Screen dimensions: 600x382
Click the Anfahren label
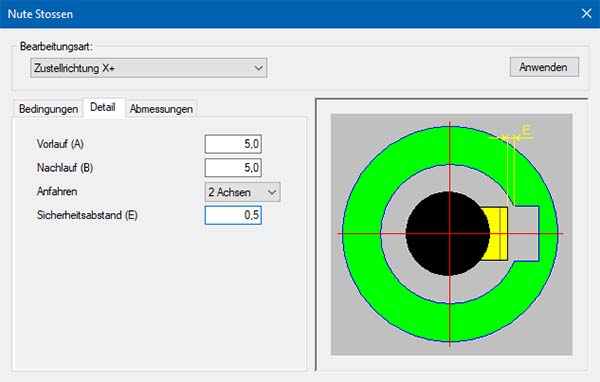pos(57,191)
